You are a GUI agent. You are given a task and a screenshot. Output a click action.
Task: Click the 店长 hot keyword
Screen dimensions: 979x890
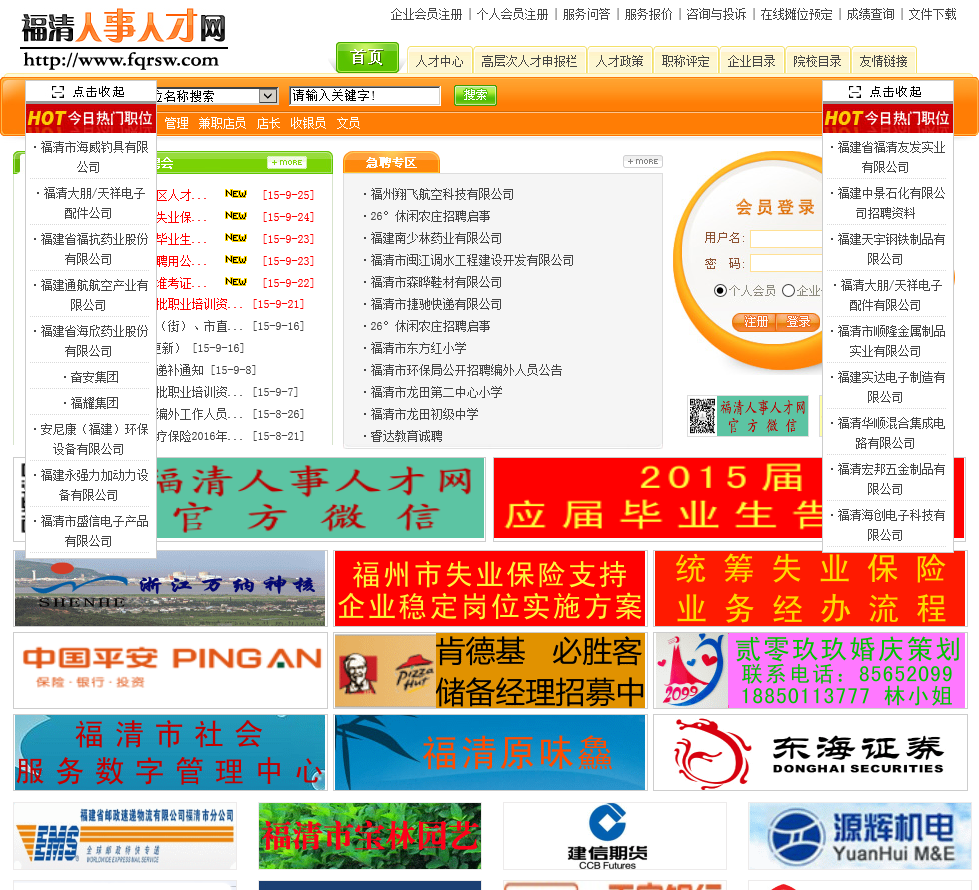[x=268, y=123]
